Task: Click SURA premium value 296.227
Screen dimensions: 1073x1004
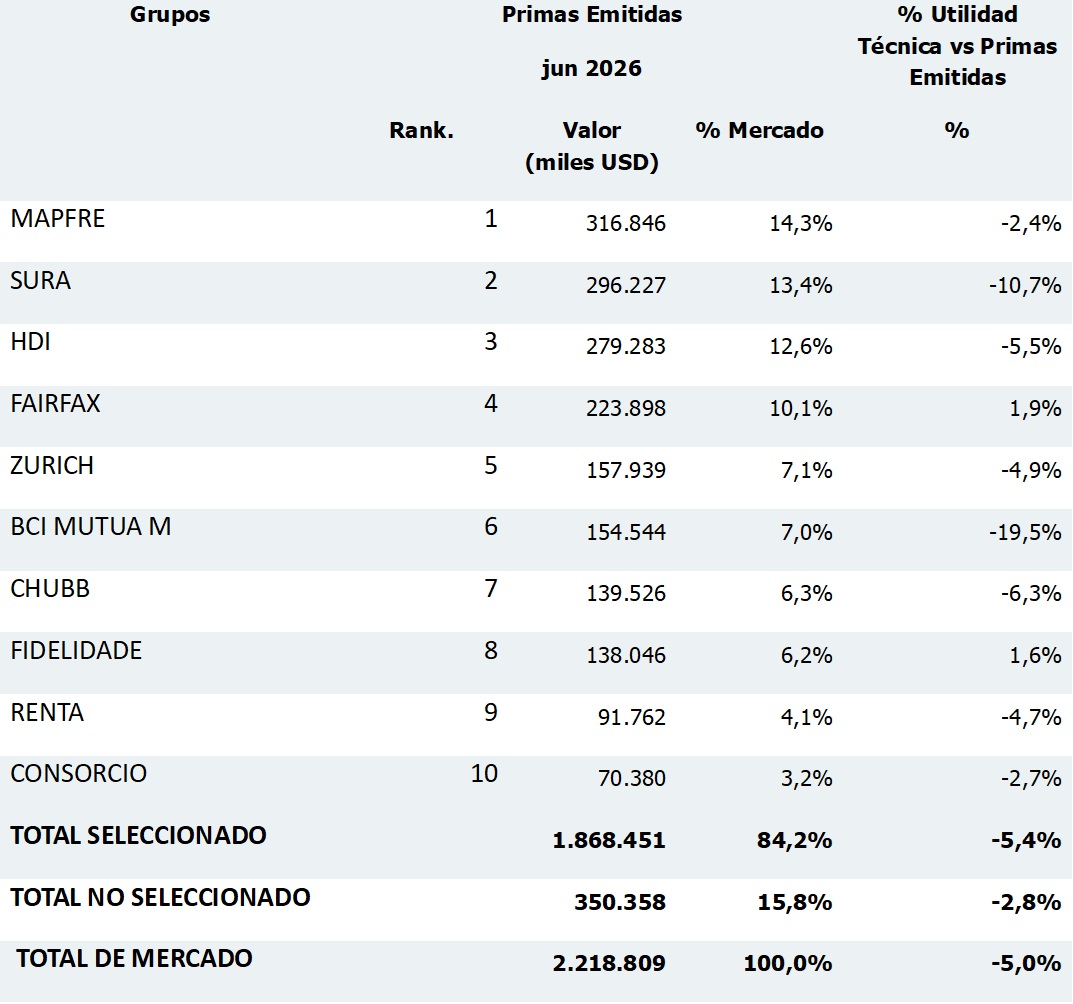Action: [x=625, y=285]
